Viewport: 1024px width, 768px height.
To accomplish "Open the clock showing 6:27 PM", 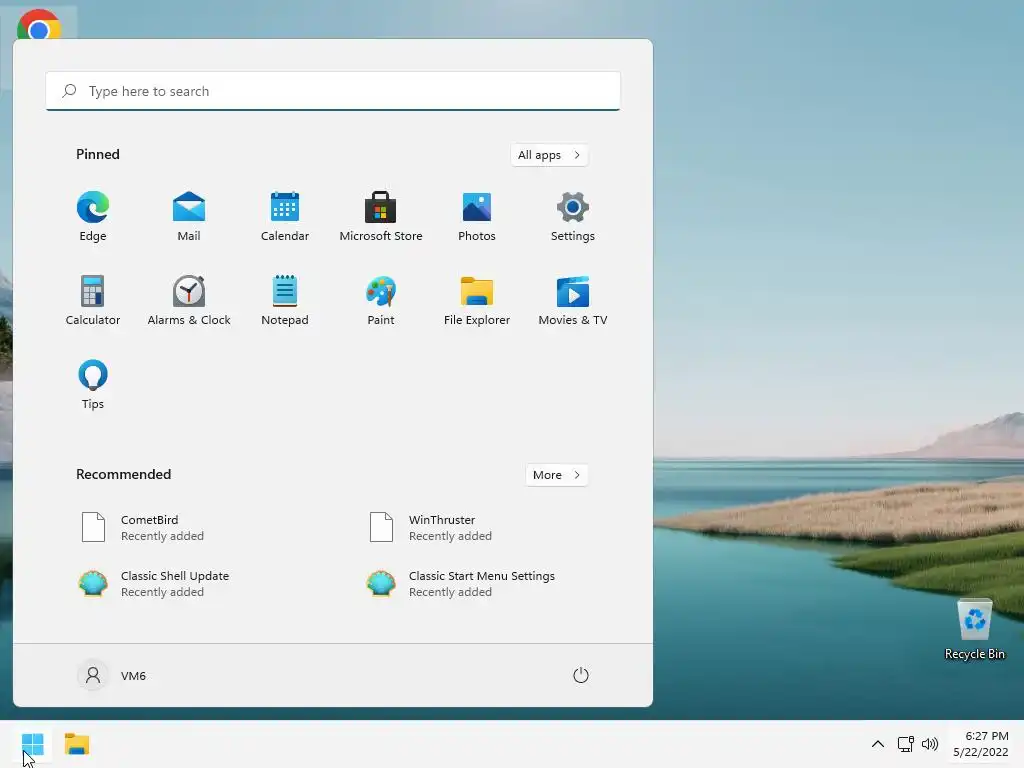I will (x=981, y=744).
